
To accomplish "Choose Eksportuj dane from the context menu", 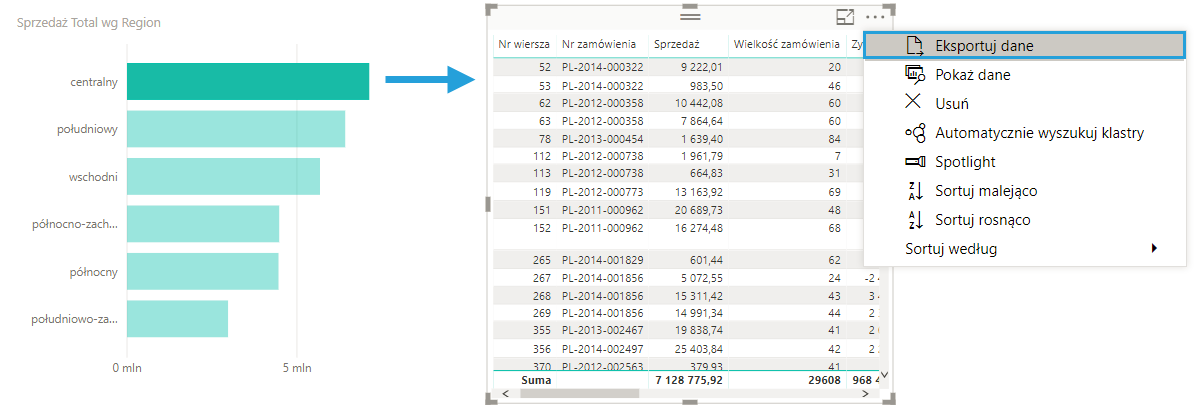I will pyautogui.click(x=984, y=45).
